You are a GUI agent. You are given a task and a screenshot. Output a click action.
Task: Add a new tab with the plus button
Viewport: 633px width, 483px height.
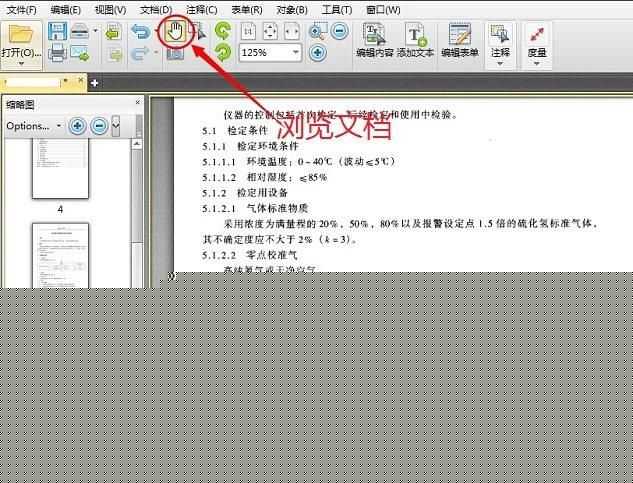pyautogui.click(x=94, y=83)
